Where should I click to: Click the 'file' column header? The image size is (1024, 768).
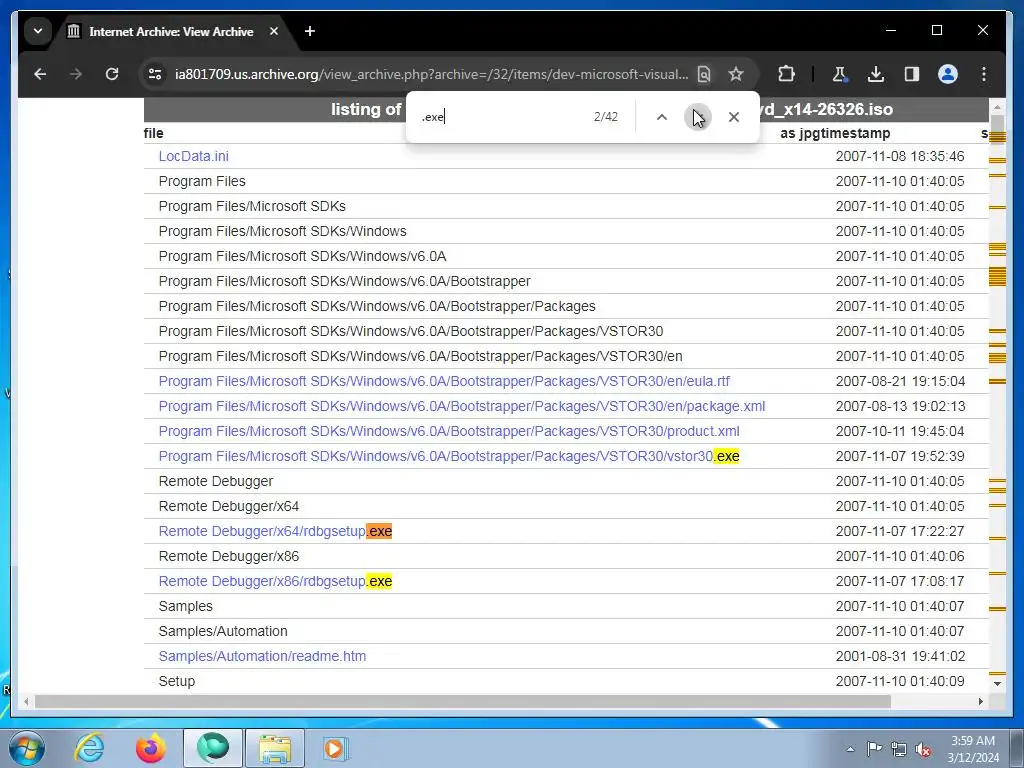pyautogui.click(x=153, y=133)
